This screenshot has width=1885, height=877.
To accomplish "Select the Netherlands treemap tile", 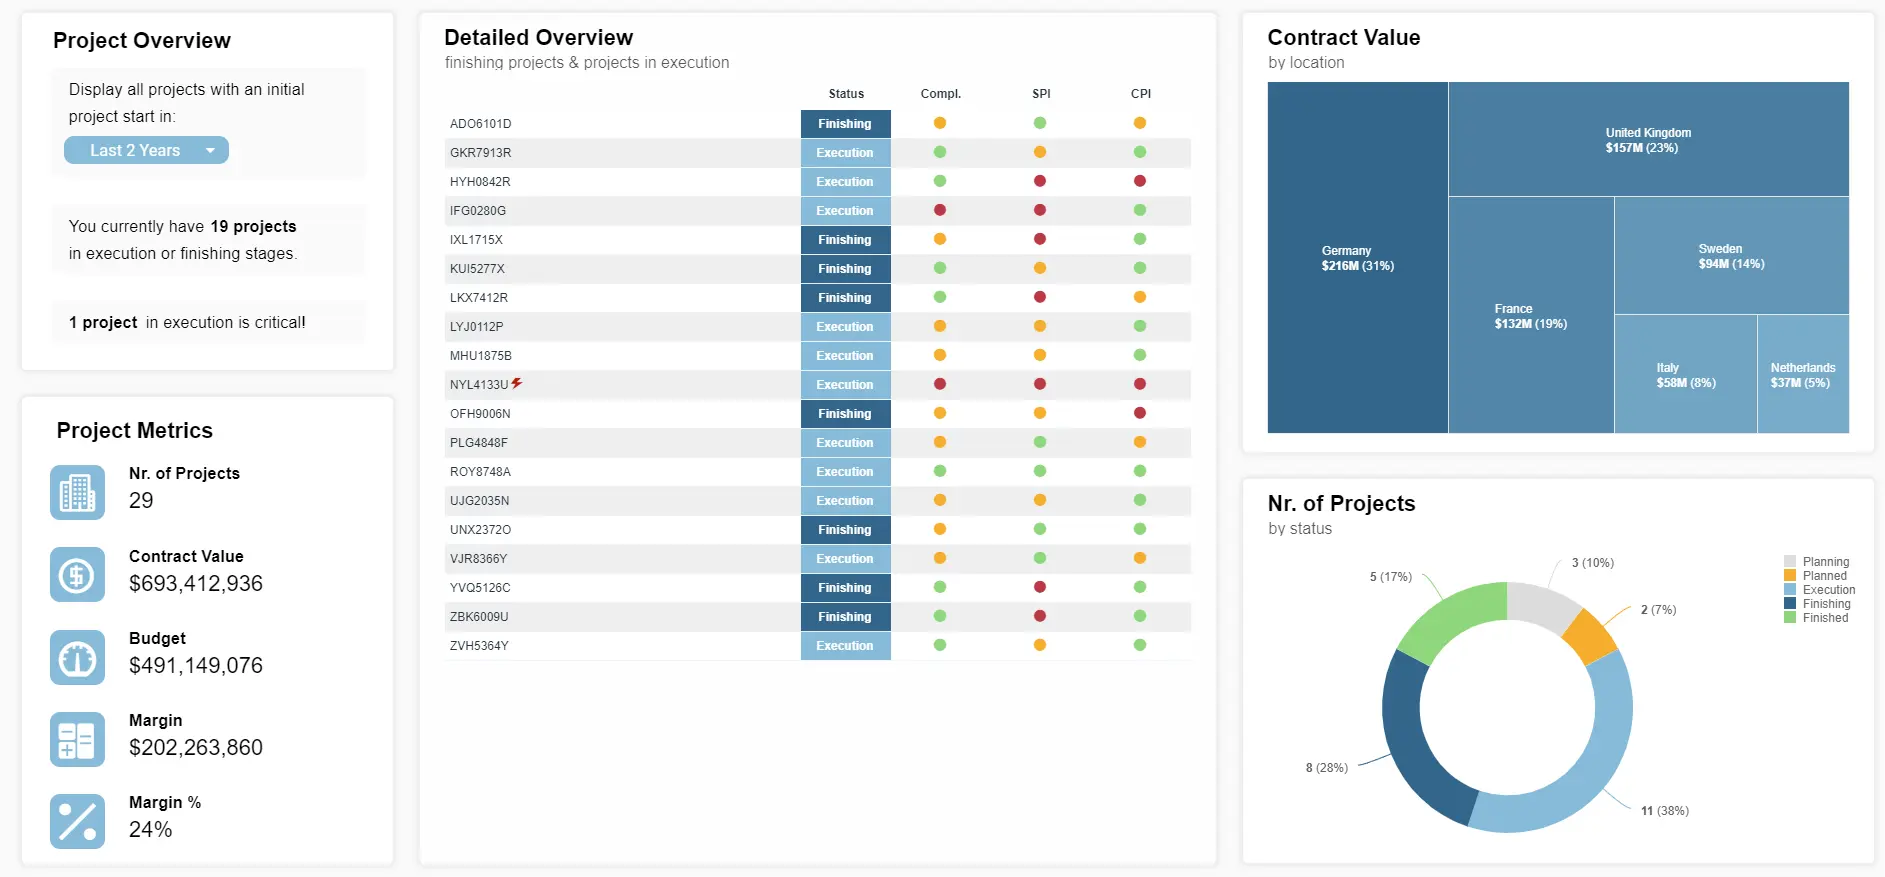I will coord(1803,374).
